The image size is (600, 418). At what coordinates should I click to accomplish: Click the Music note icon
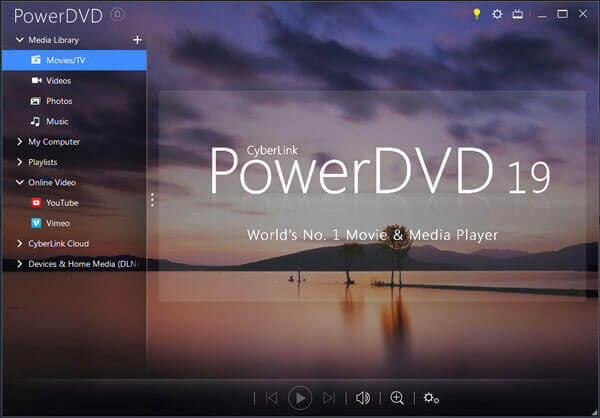point(35,121)
